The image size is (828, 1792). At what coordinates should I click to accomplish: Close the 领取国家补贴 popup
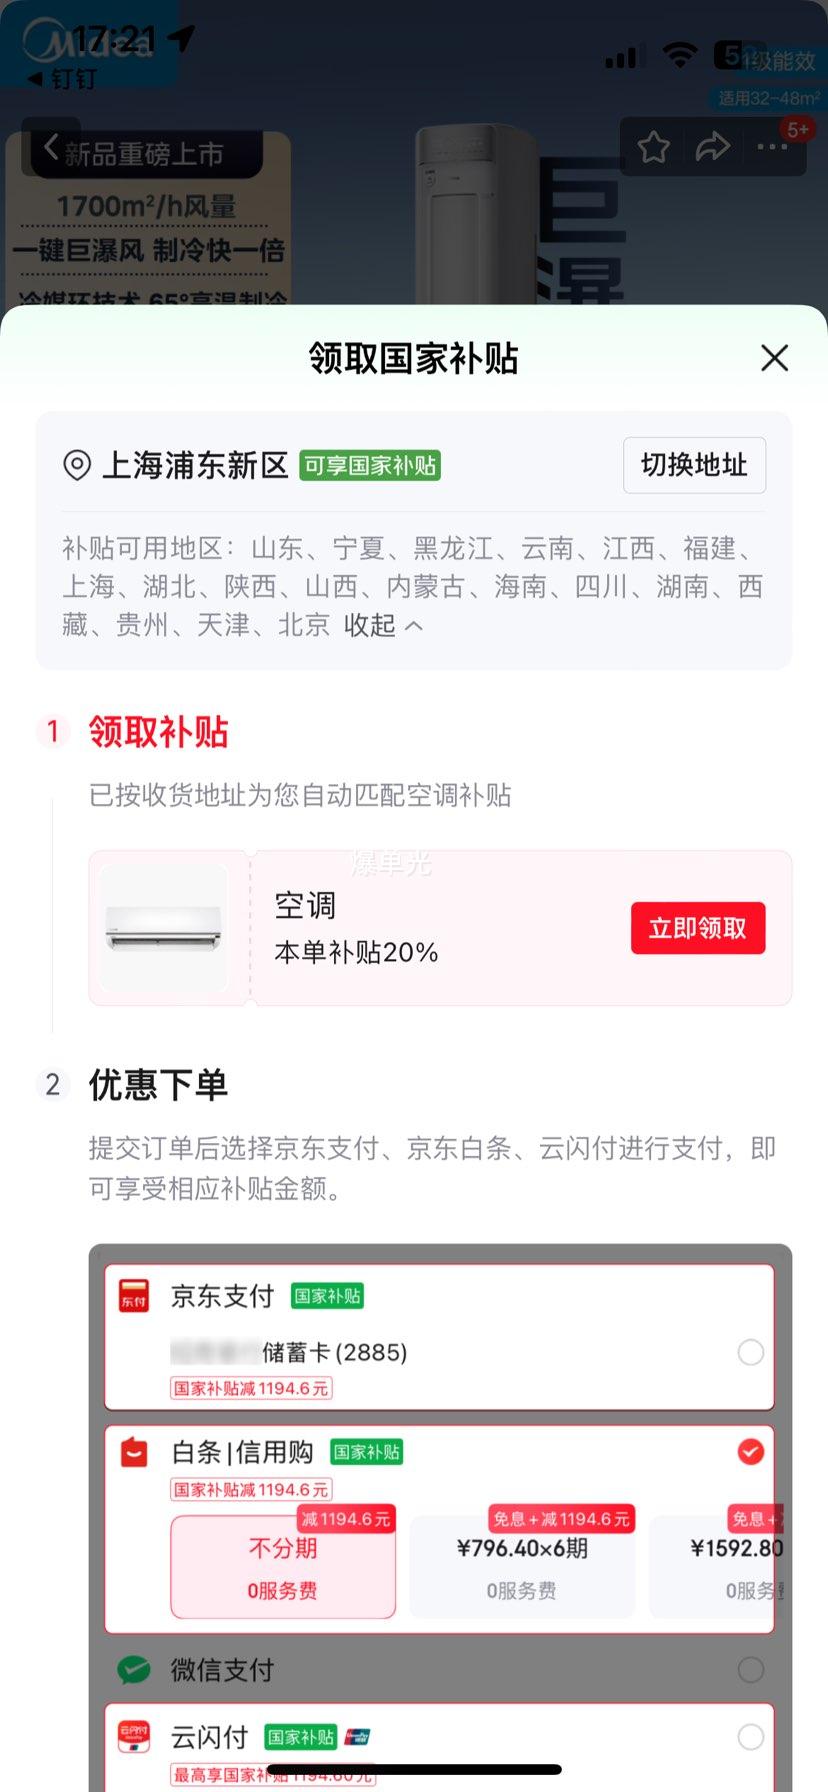(x=775, y=358)
